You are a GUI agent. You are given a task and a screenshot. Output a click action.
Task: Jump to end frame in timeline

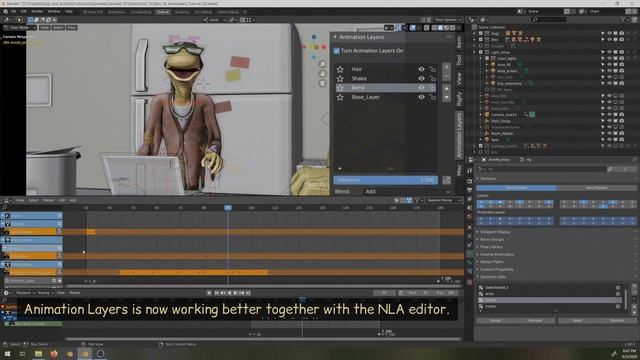248,293
